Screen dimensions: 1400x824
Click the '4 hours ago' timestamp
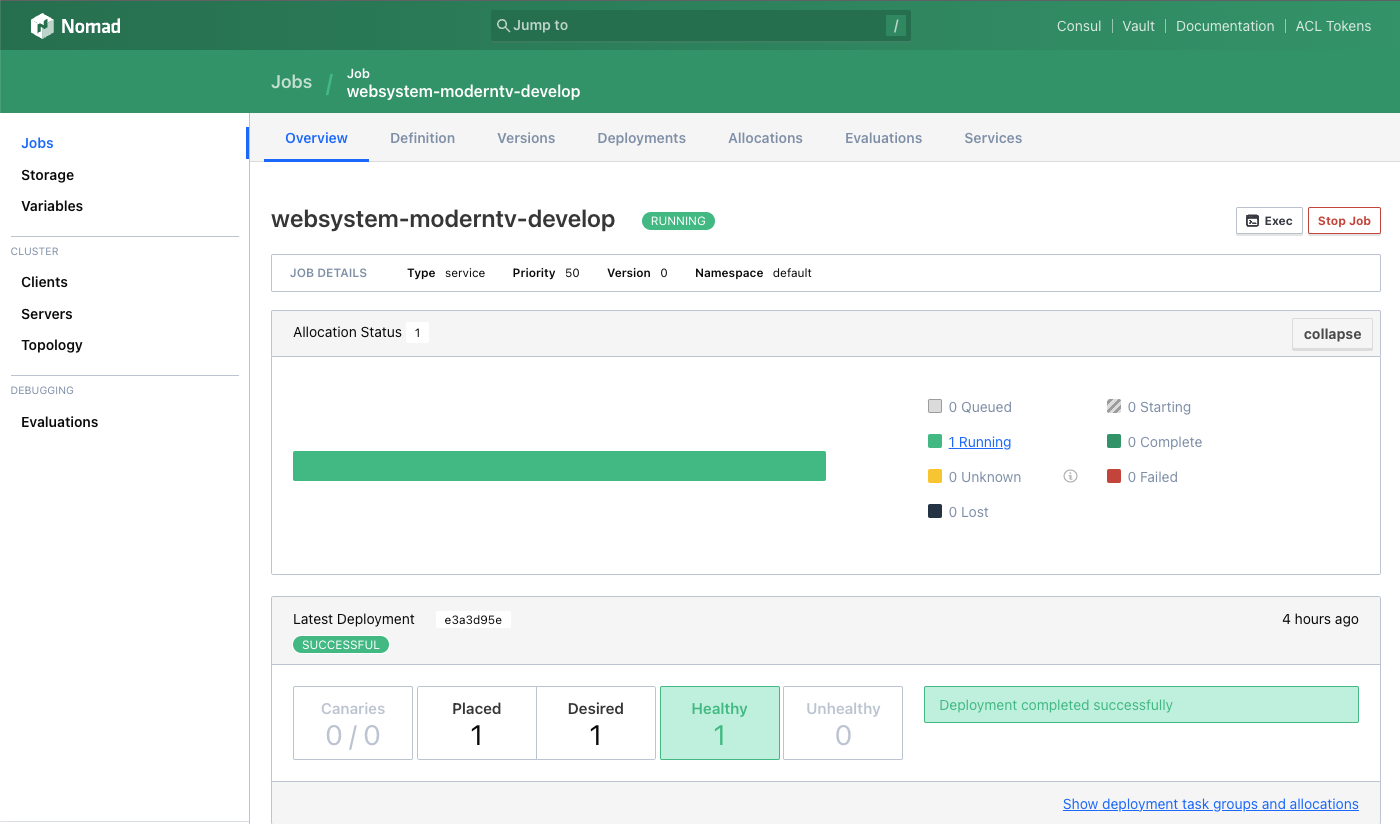[1320, 619]
